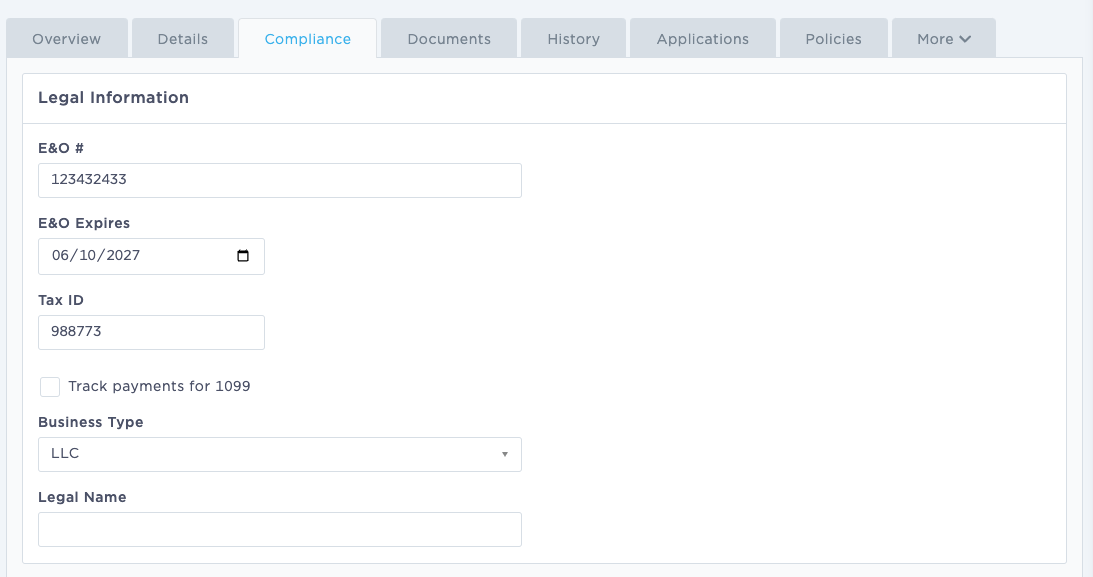Viewport: 1093px width, 577px height.
Task: Go to the Applications tab
Action: (x=702, y=38)
